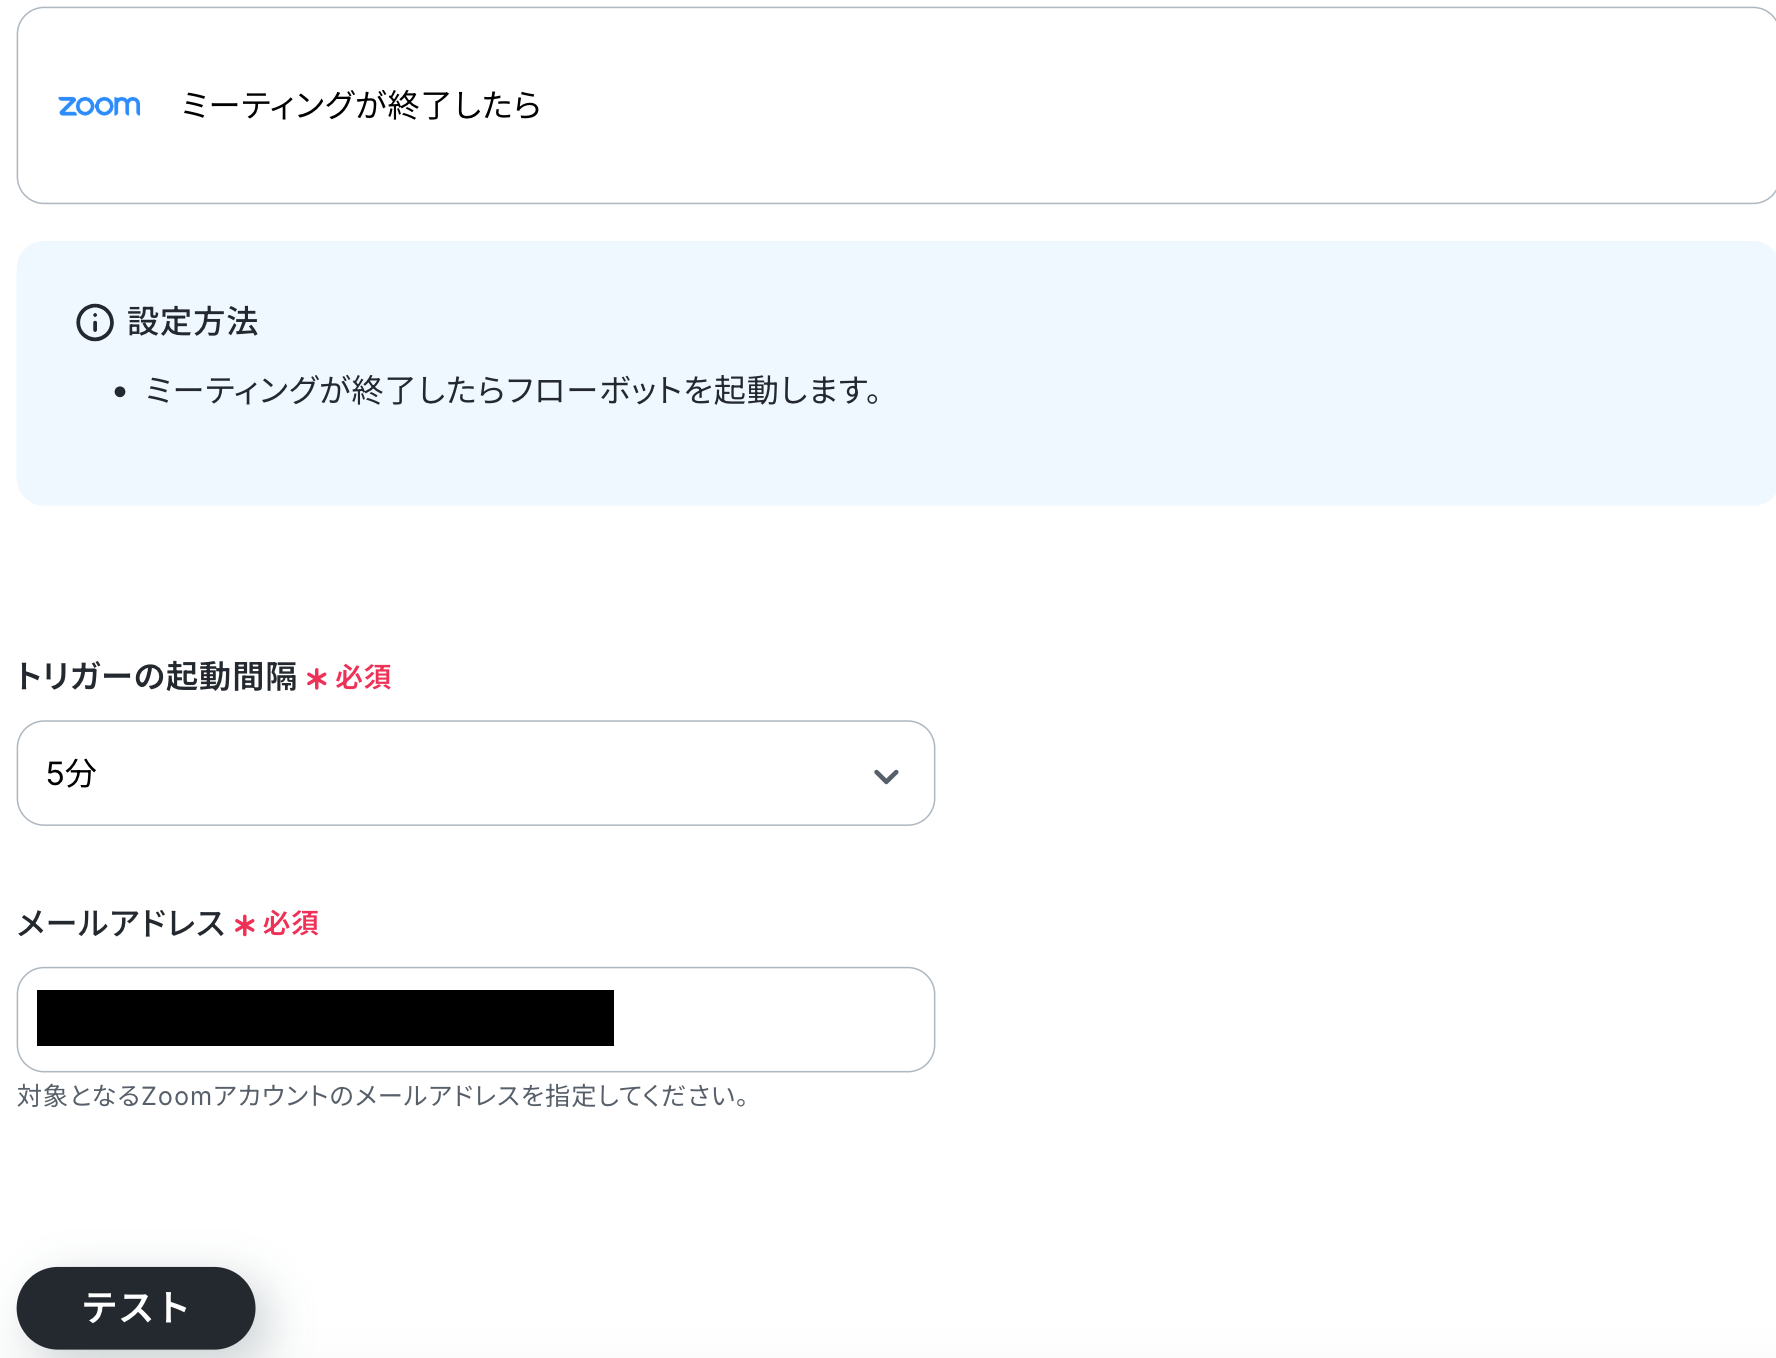Click the bullet dot in the setup instructions
Viewport: 1776px width, 1358px height.
click(120, 392)
